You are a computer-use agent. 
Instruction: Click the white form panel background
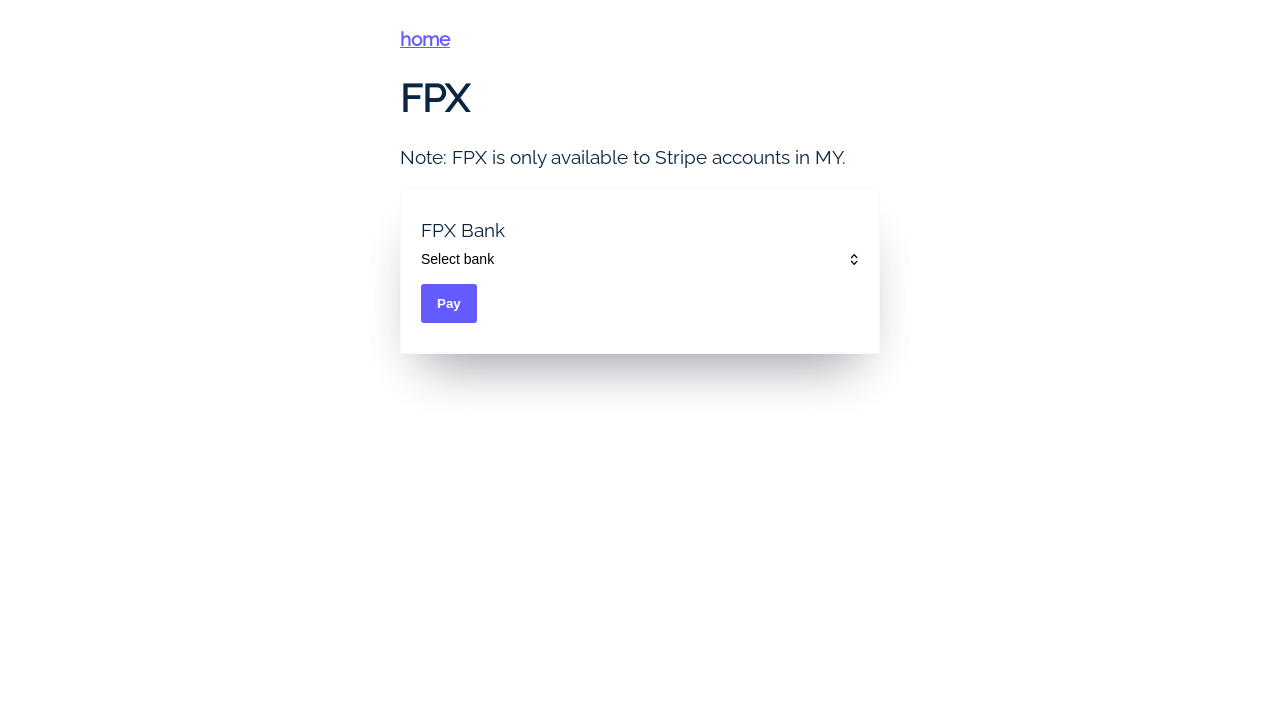coord(700,320)
